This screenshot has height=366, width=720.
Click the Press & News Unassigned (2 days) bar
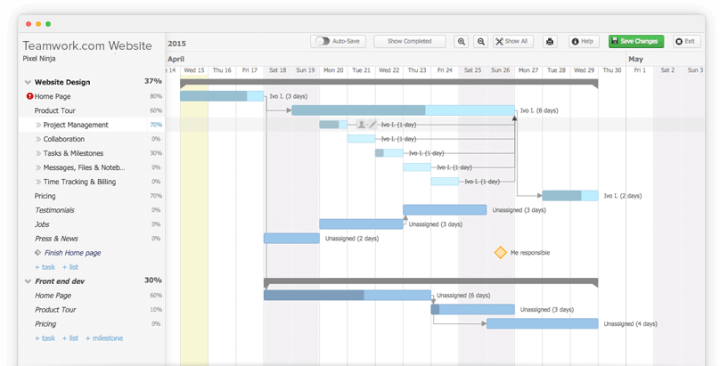coord(292,238)
